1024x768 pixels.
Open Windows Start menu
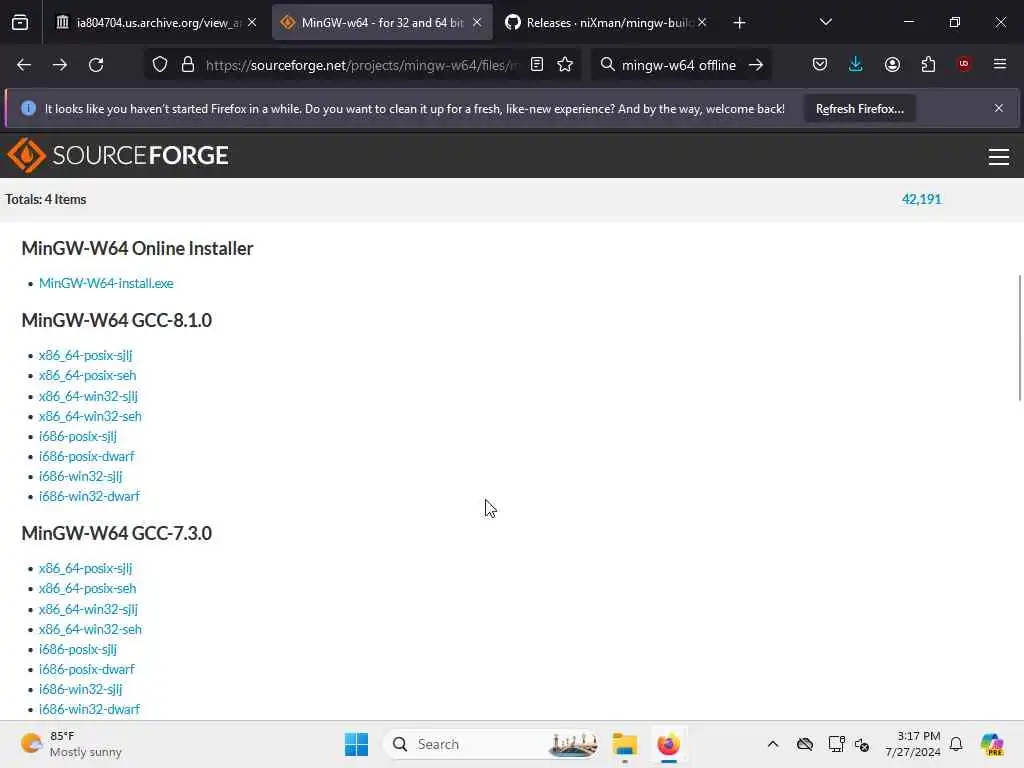(356, 744)
